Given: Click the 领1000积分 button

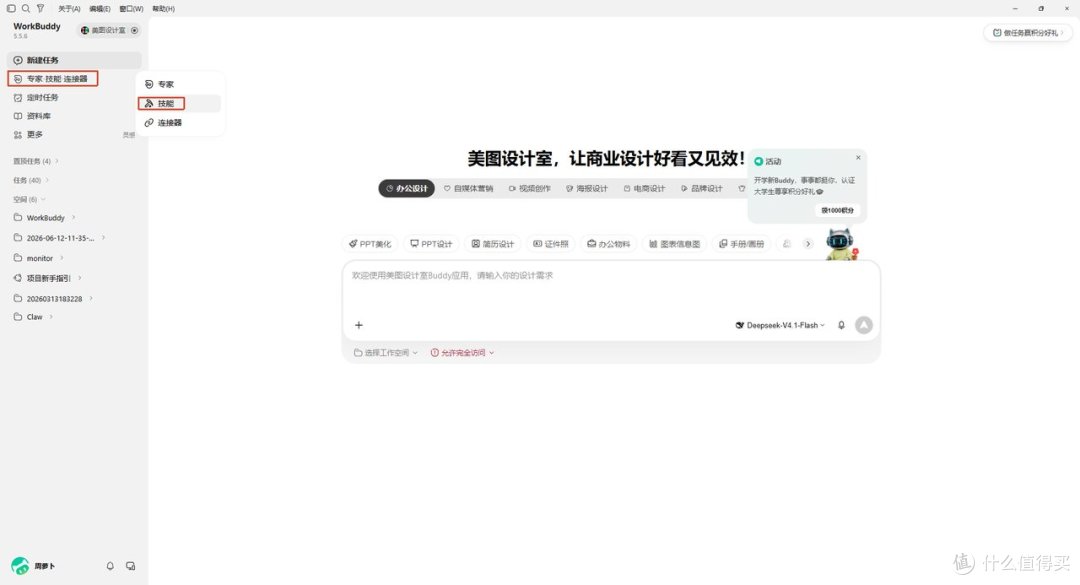Looking at the screenshot, I should coord(837,210).
